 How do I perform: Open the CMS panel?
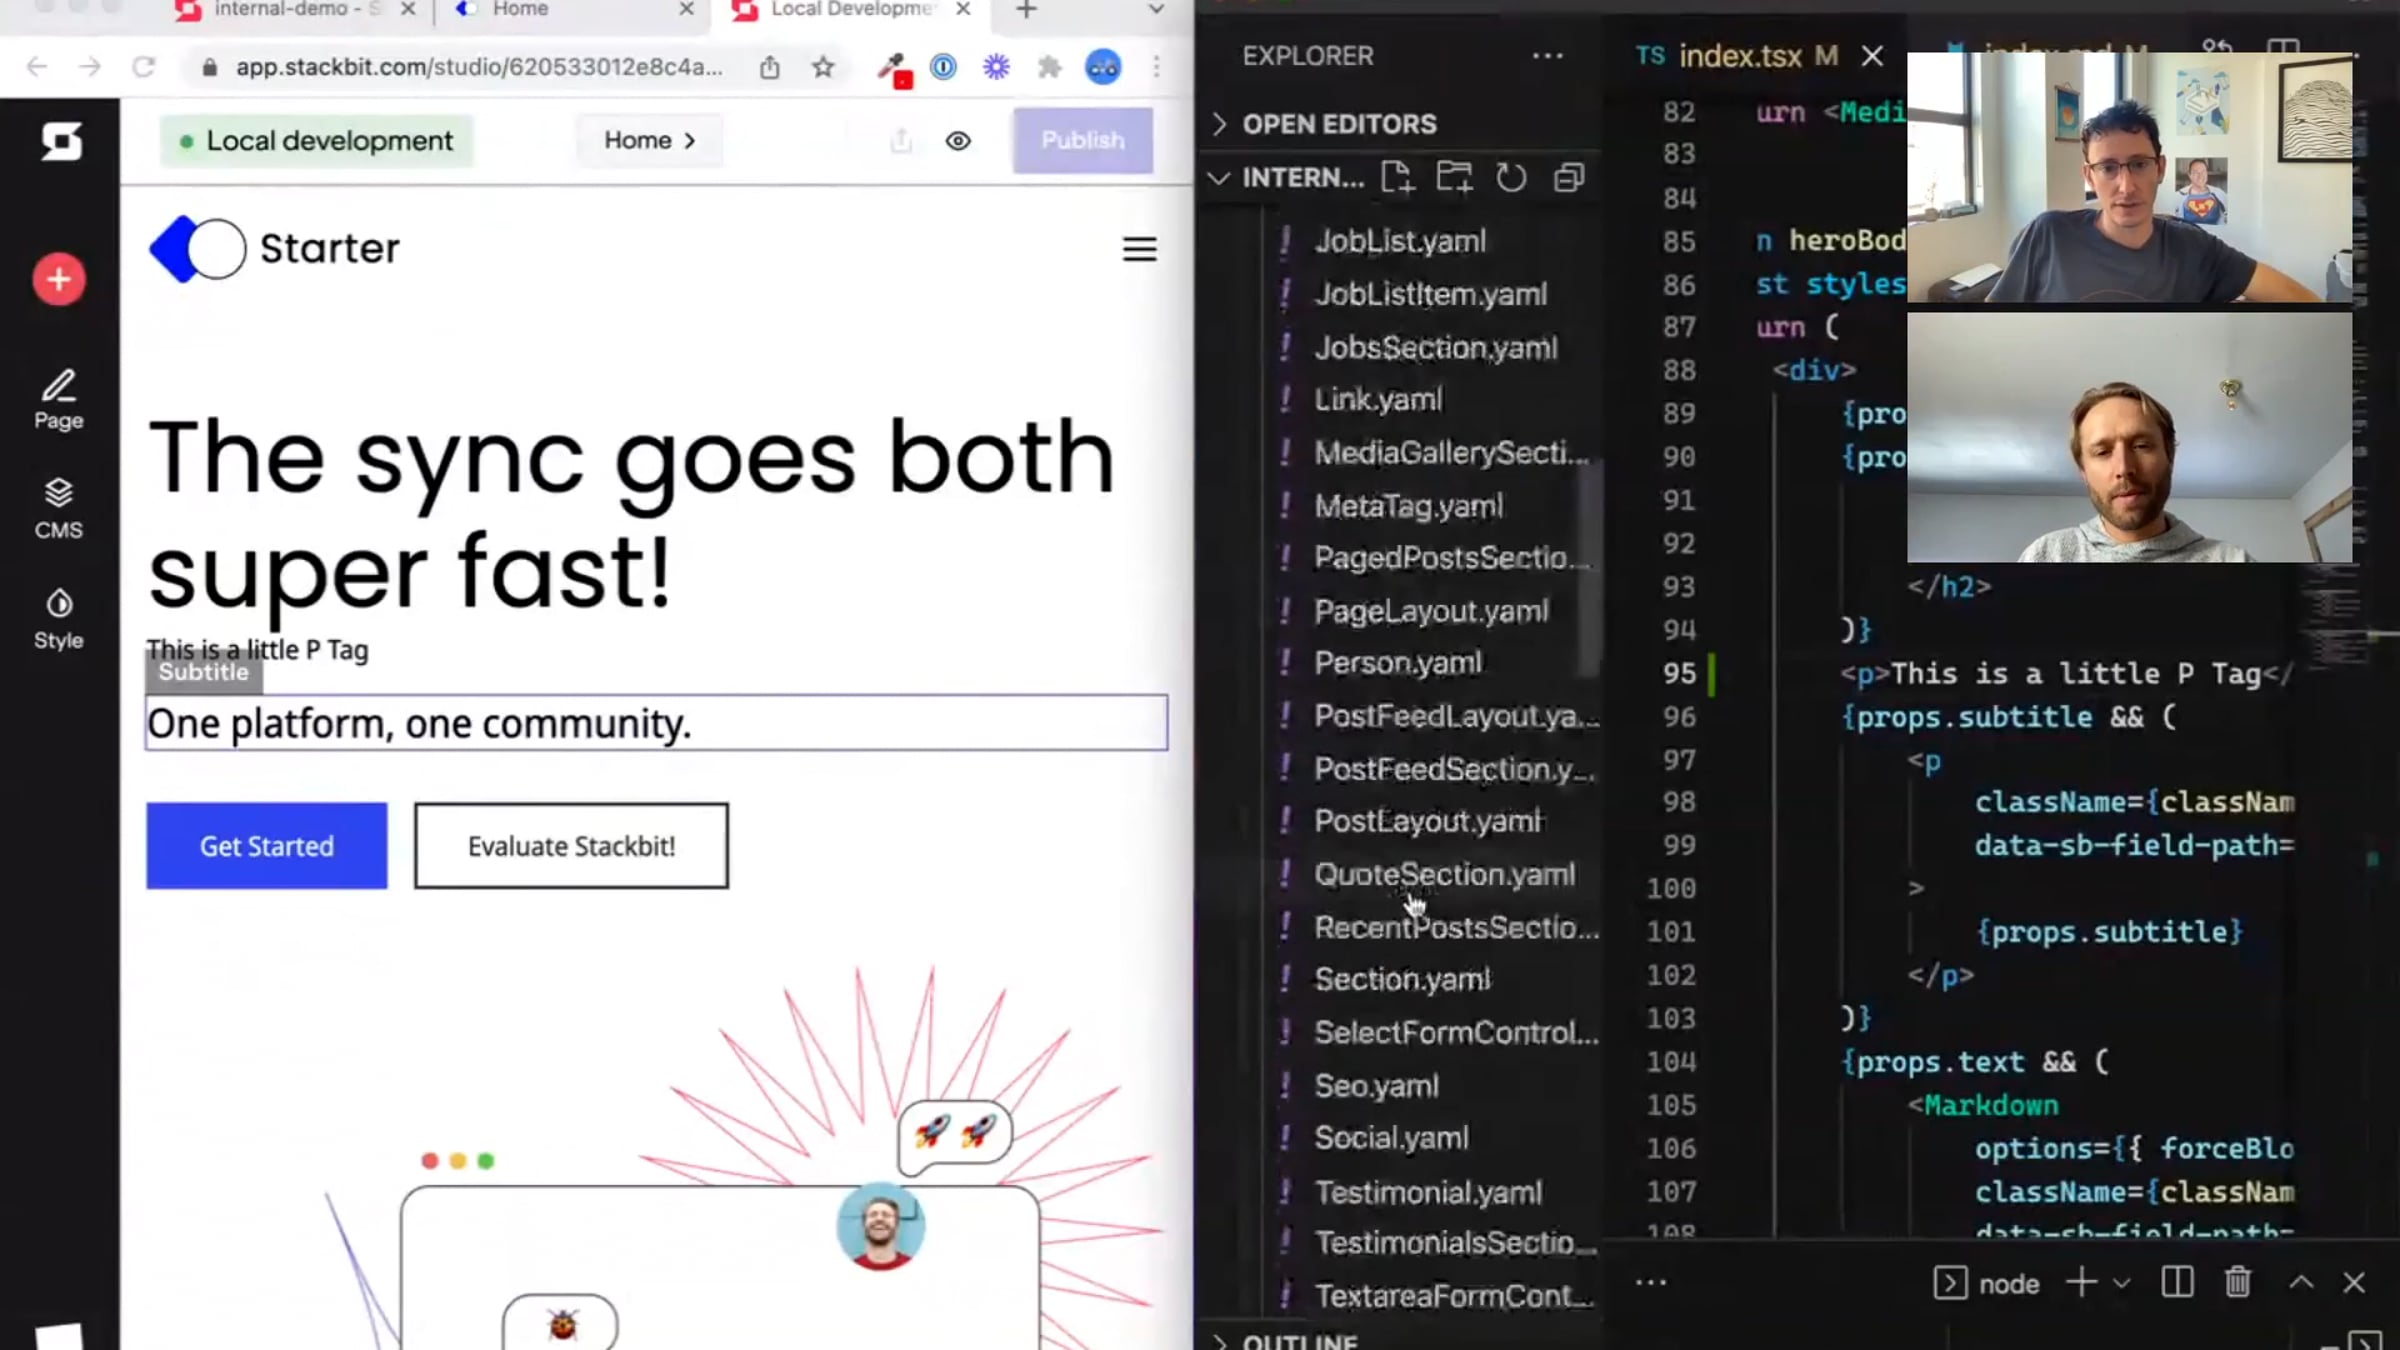[59, 509]
